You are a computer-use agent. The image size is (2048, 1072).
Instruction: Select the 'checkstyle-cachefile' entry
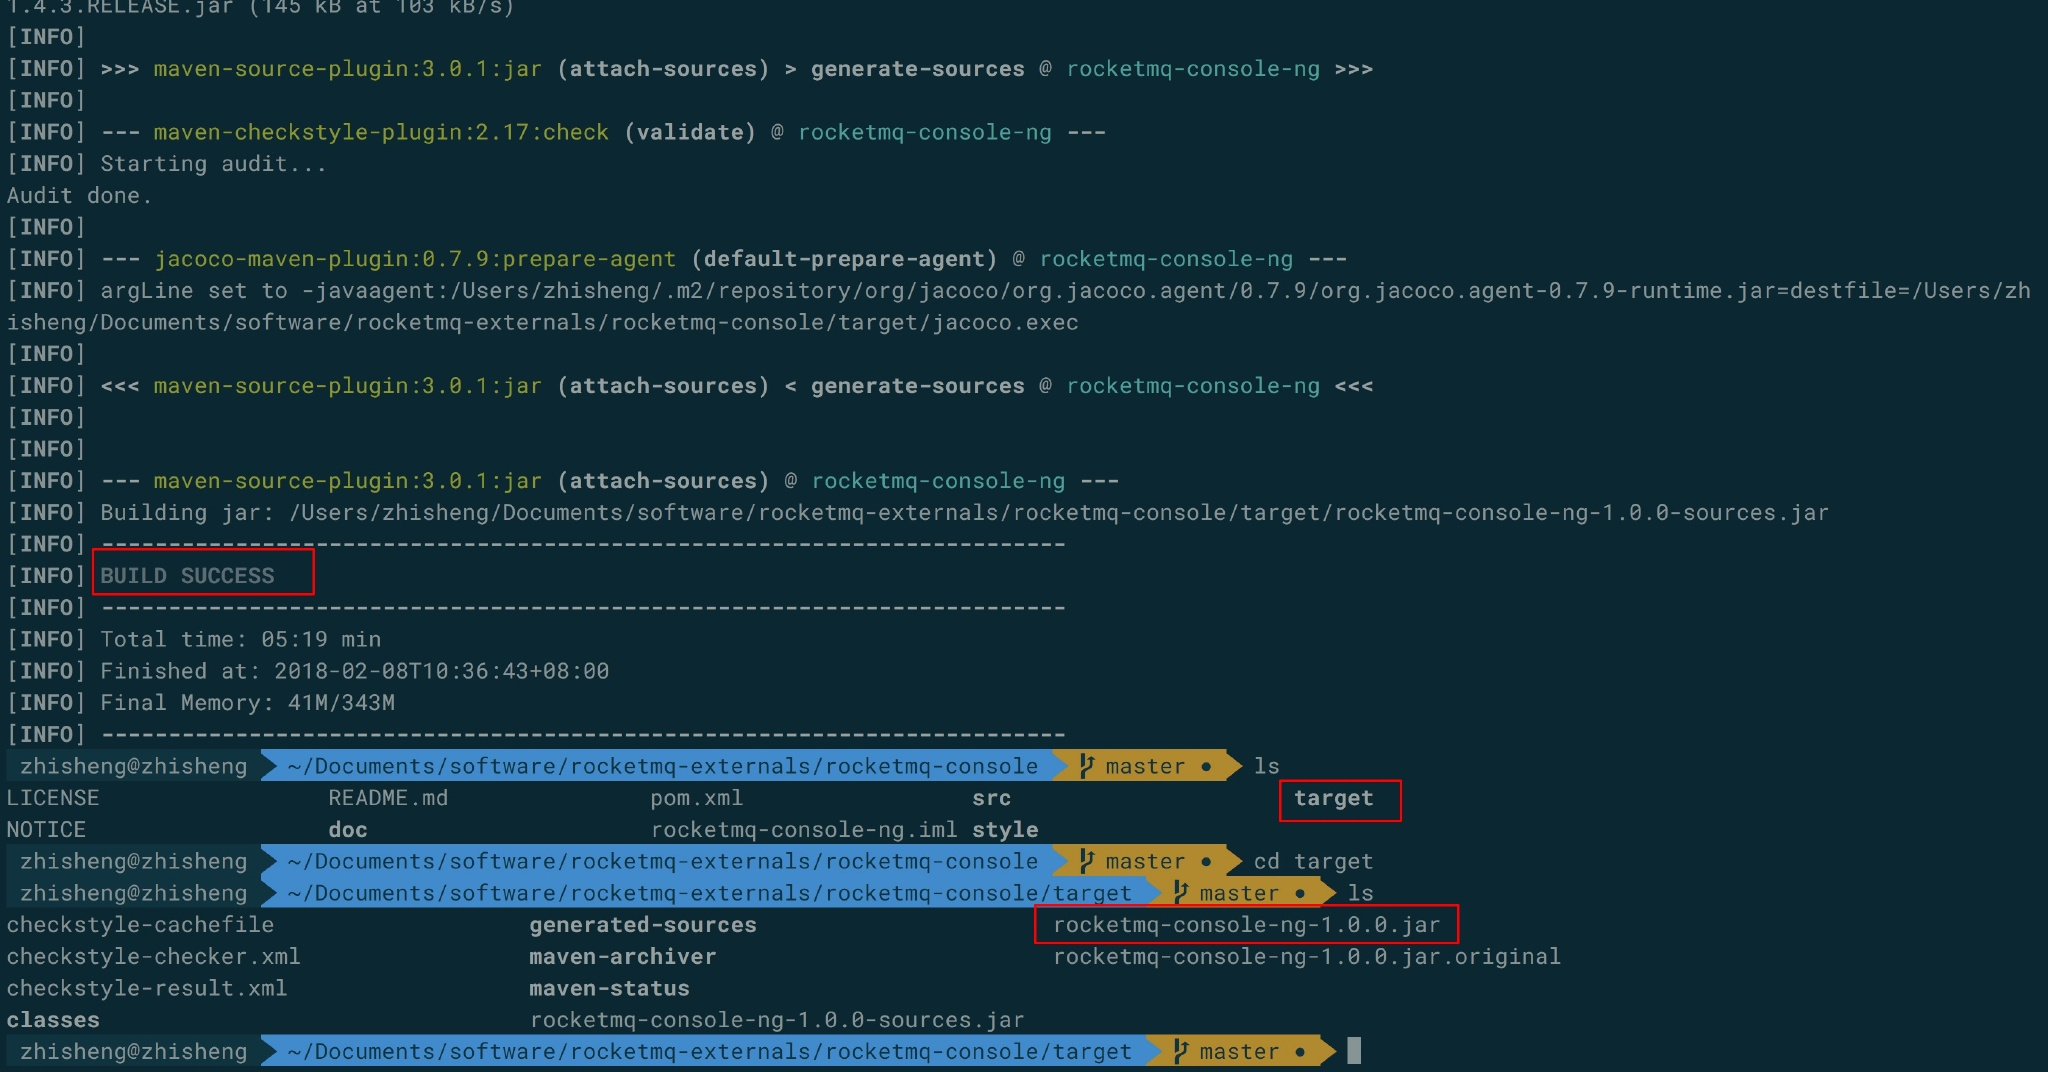click(x=140, y=925)
